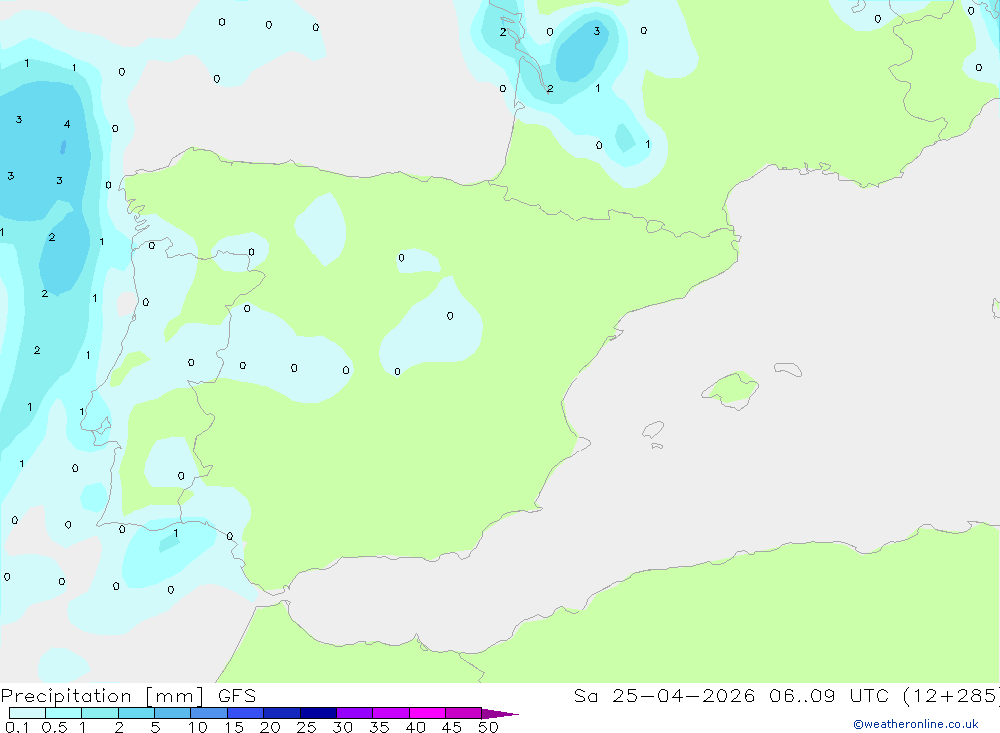Select the 5–10 mm legend color swatch

[173, 713]
